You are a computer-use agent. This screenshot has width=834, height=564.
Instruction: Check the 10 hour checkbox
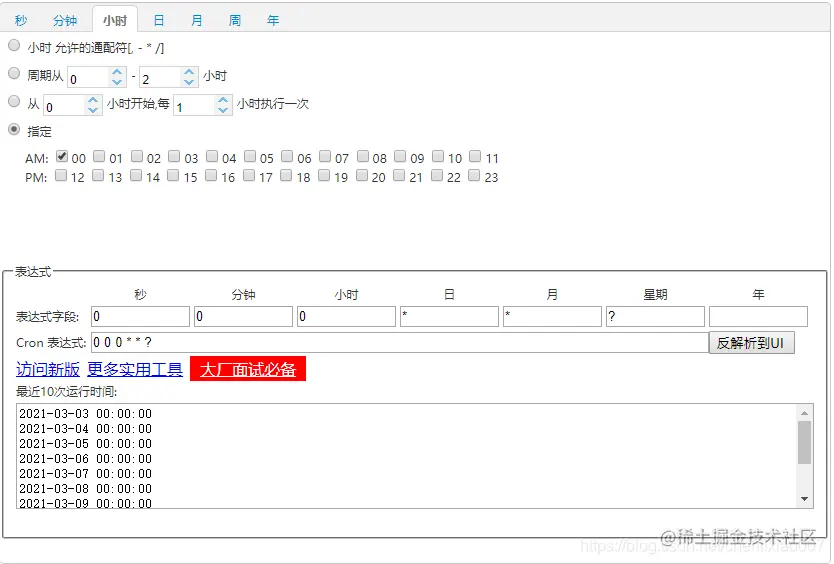[438, 156]
